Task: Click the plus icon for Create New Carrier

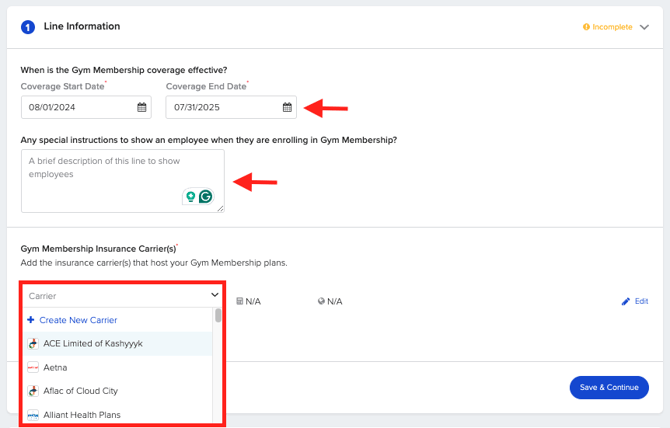Action: 31,320
